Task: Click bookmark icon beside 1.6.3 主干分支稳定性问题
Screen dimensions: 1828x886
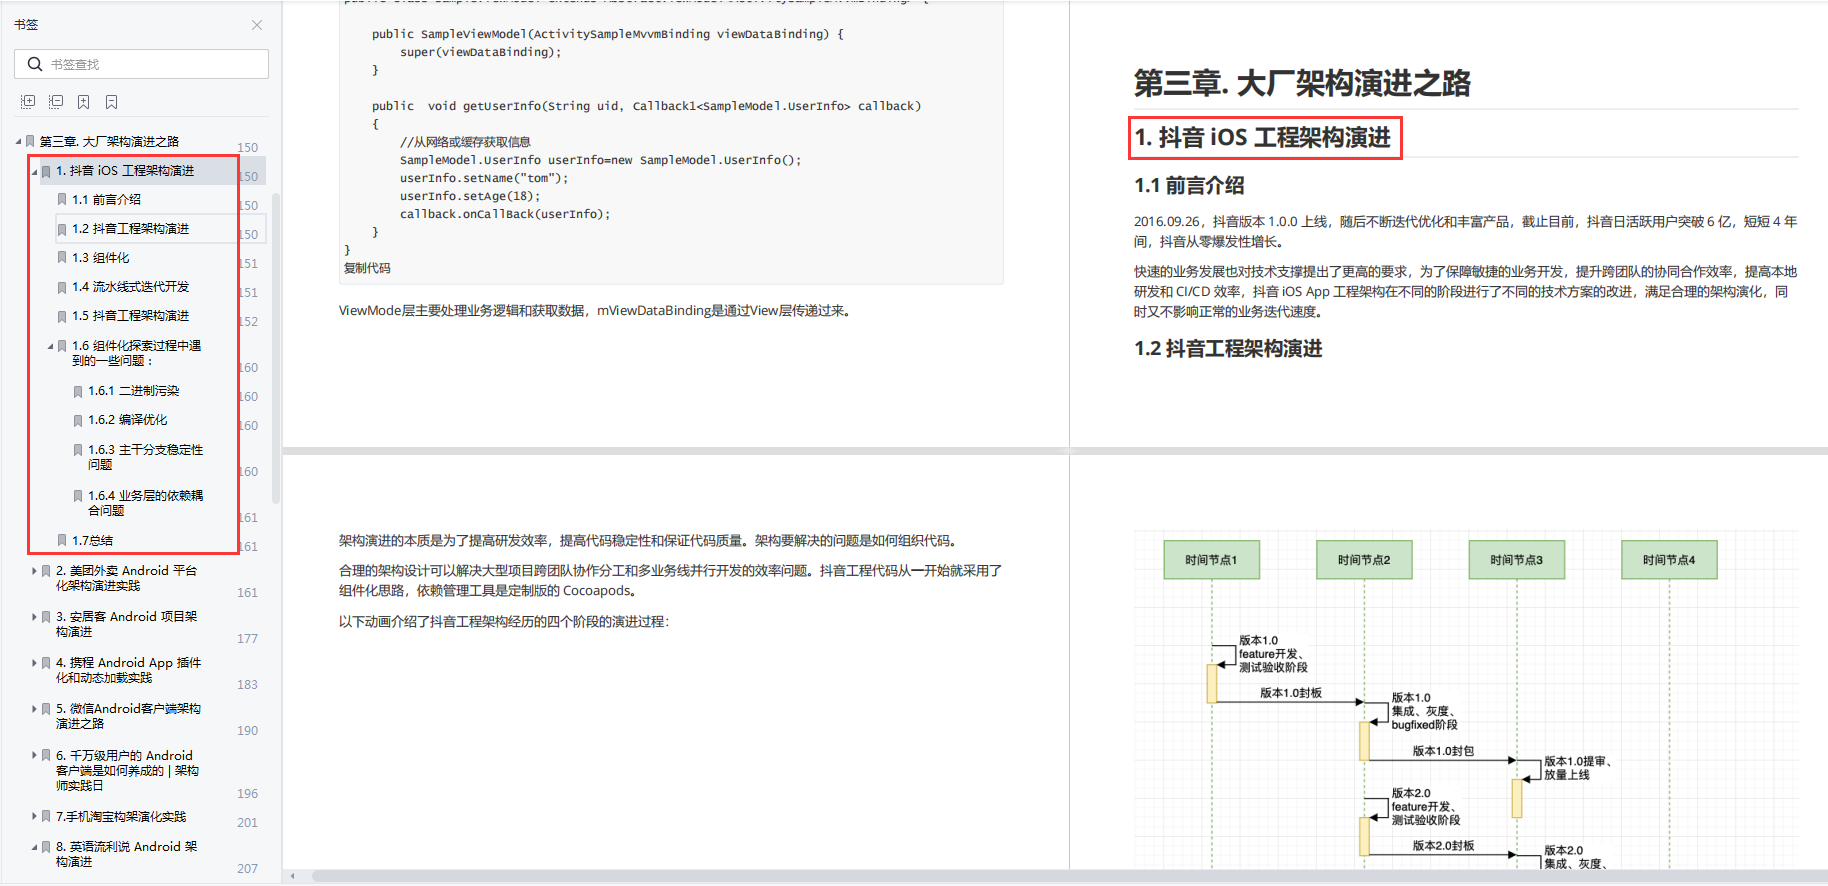Action: [78, 450]
